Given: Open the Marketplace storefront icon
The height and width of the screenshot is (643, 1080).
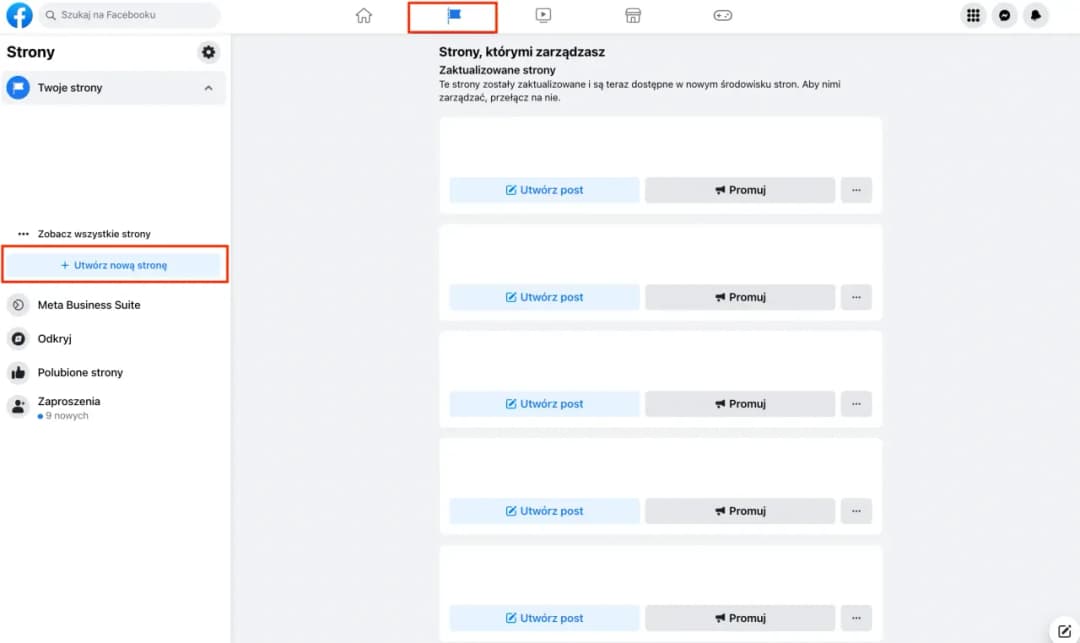Looking at the screenshot, I should [x=633, y=16].
